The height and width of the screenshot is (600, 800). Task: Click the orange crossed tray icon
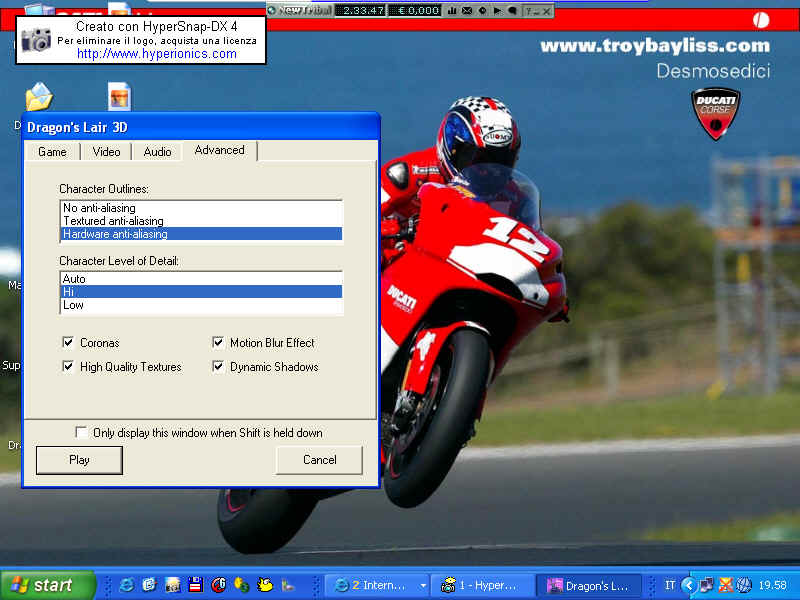(x=726, y=585)
